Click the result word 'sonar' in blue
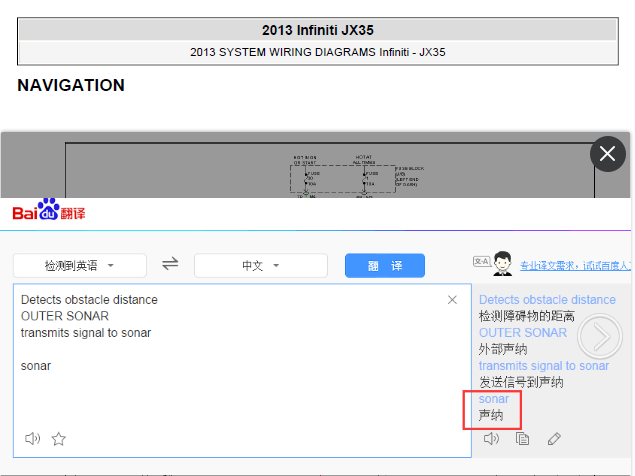 494,399
